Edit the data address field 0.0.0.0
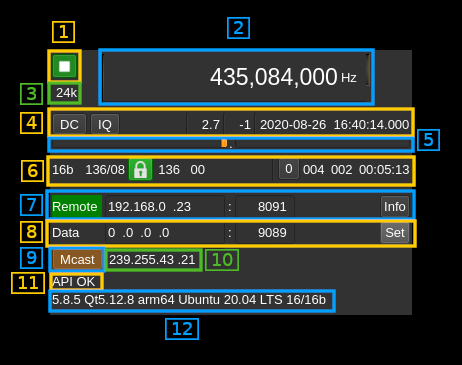This screenshot has height=365, width=462. (x=165, y=233)
